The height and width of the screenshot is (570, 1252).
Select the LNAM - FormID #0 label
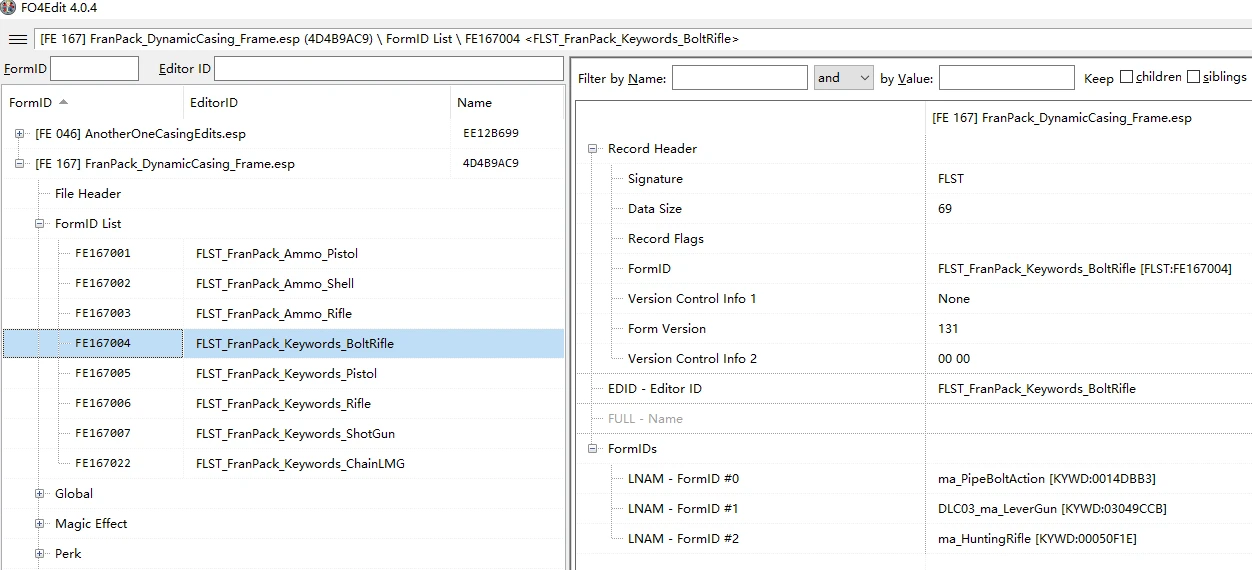pos(683,478)
